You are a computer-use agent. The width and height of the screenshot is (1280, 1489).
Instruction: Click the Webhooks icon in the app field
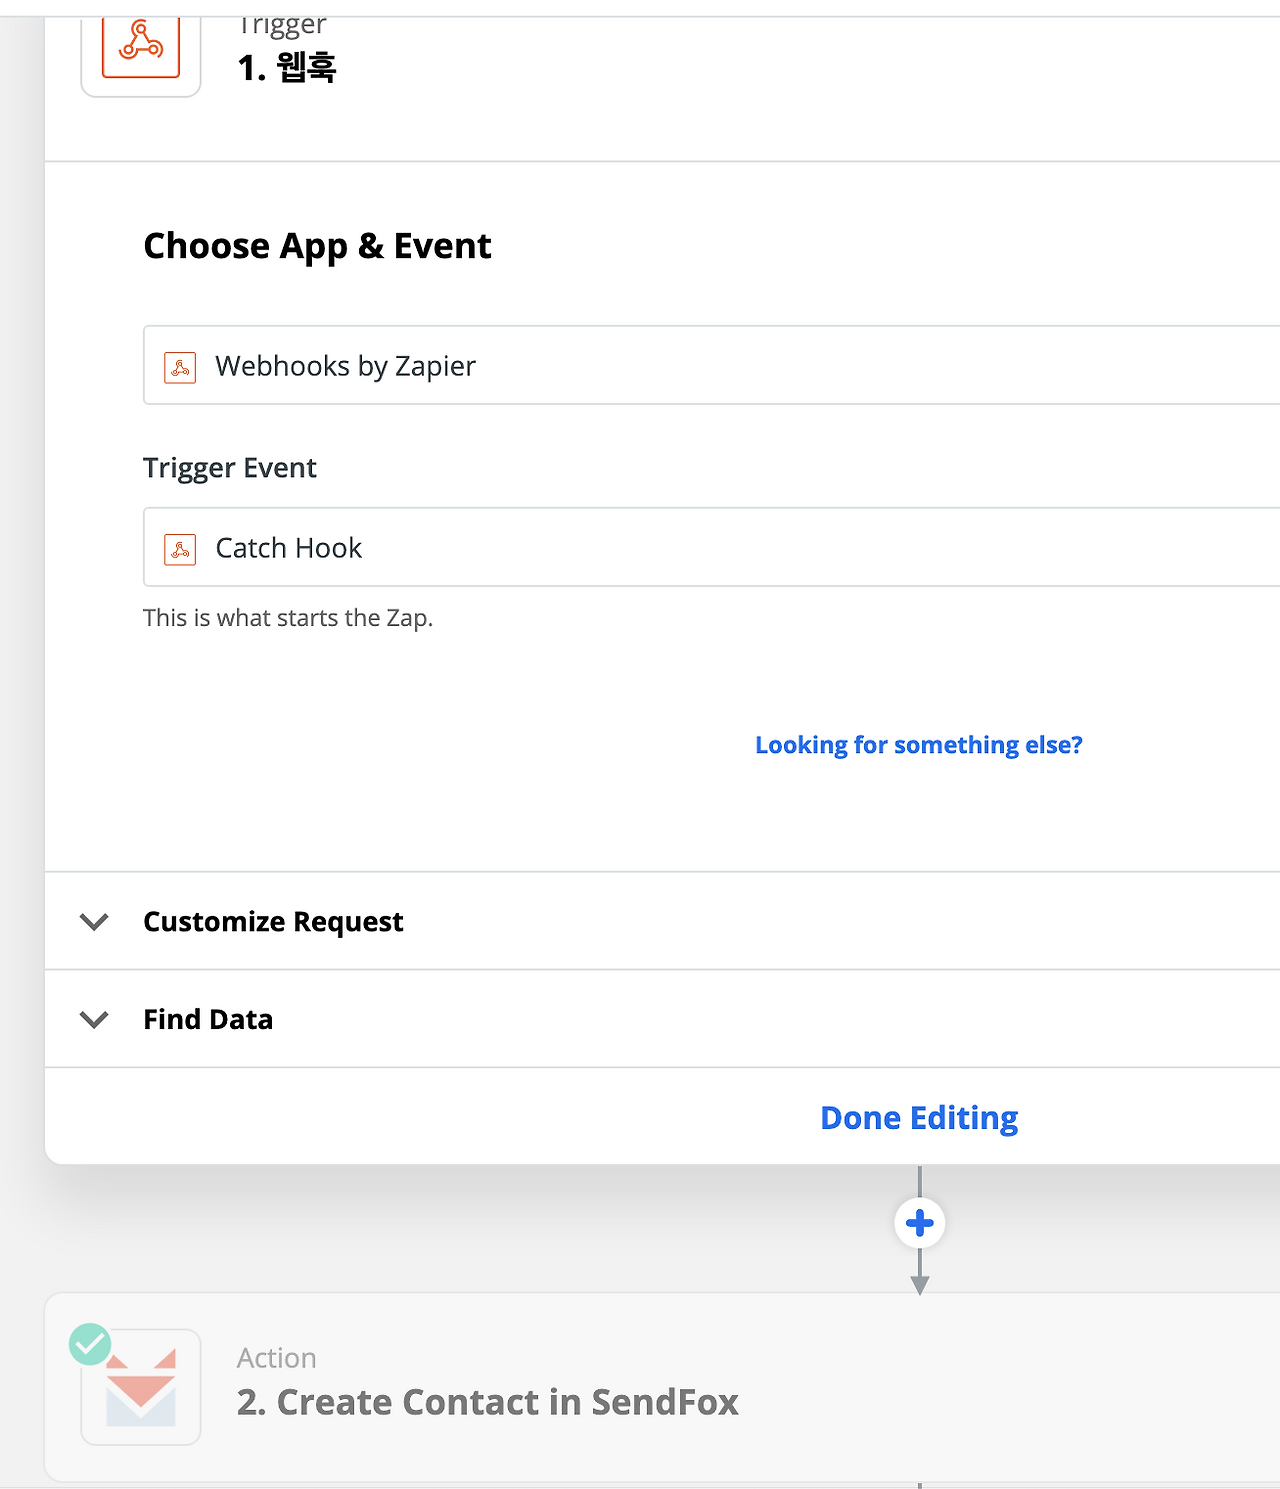180,368
